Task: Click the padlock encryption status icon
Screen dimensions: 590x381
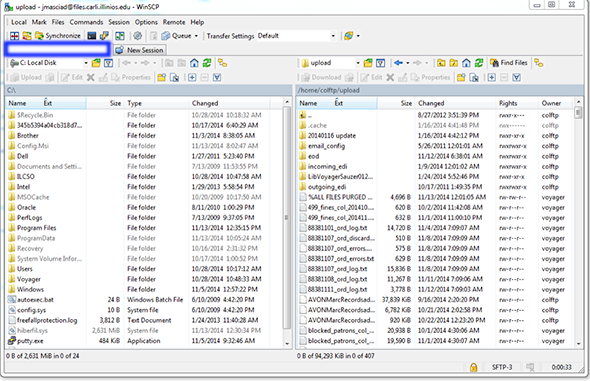Action: [473, 367]
